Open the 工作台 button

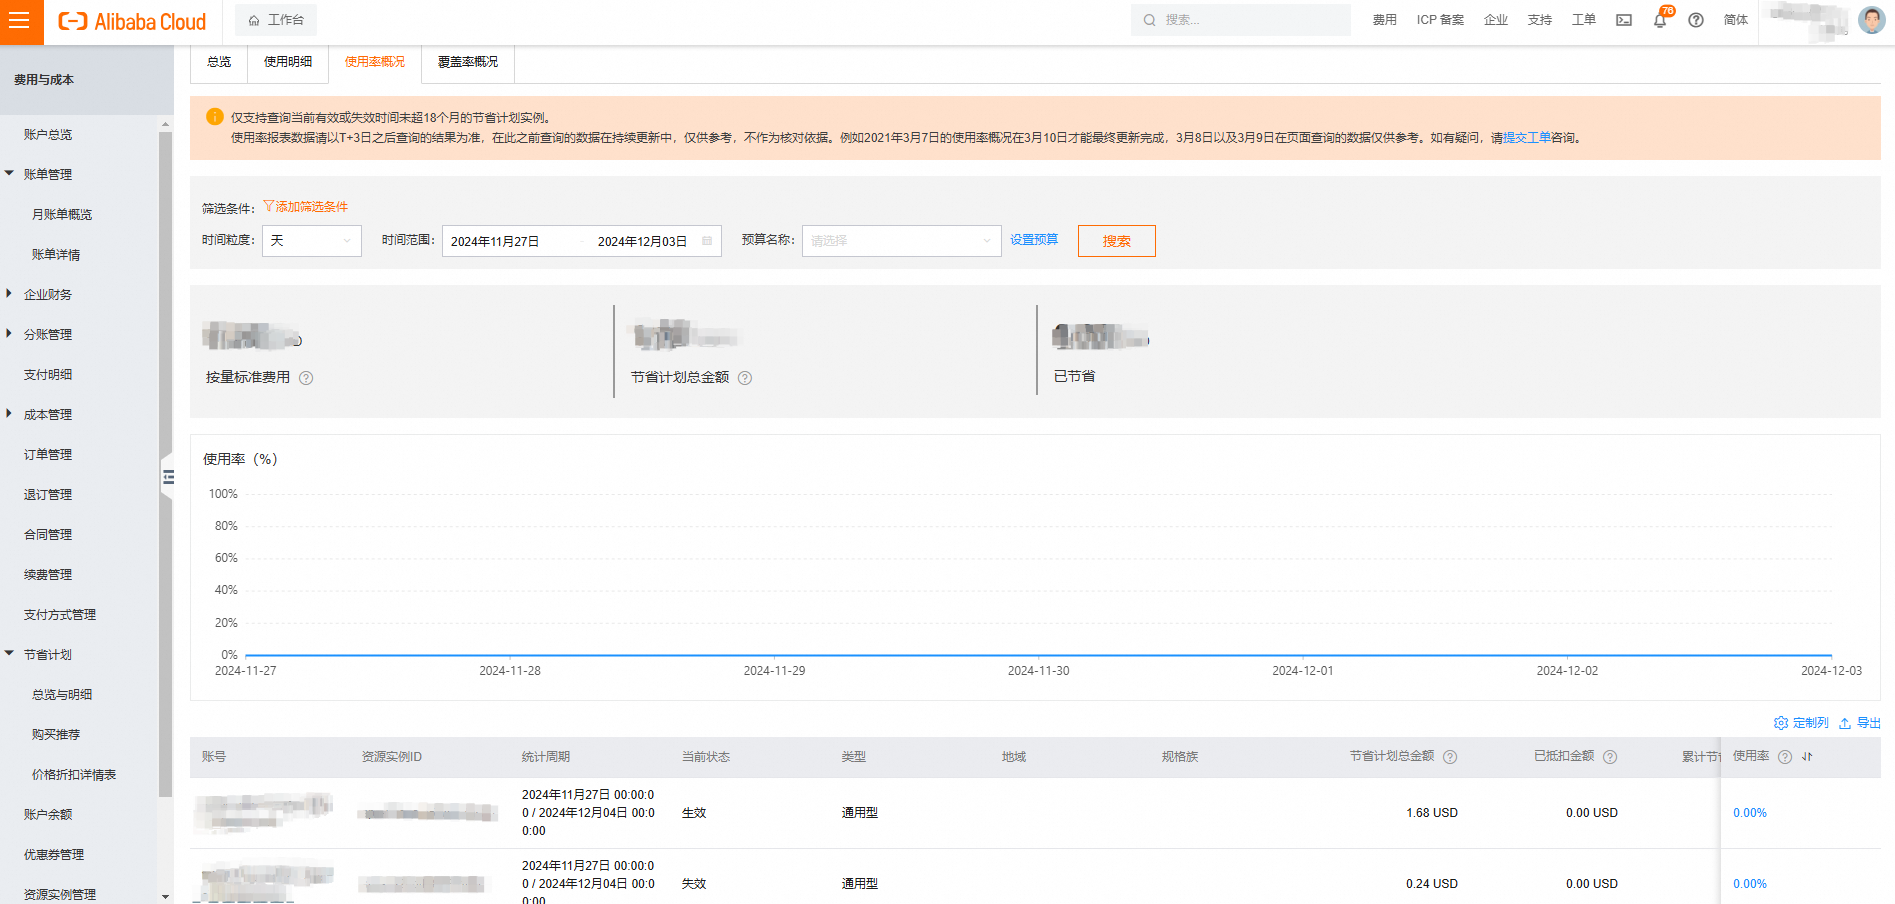point(276,20)
